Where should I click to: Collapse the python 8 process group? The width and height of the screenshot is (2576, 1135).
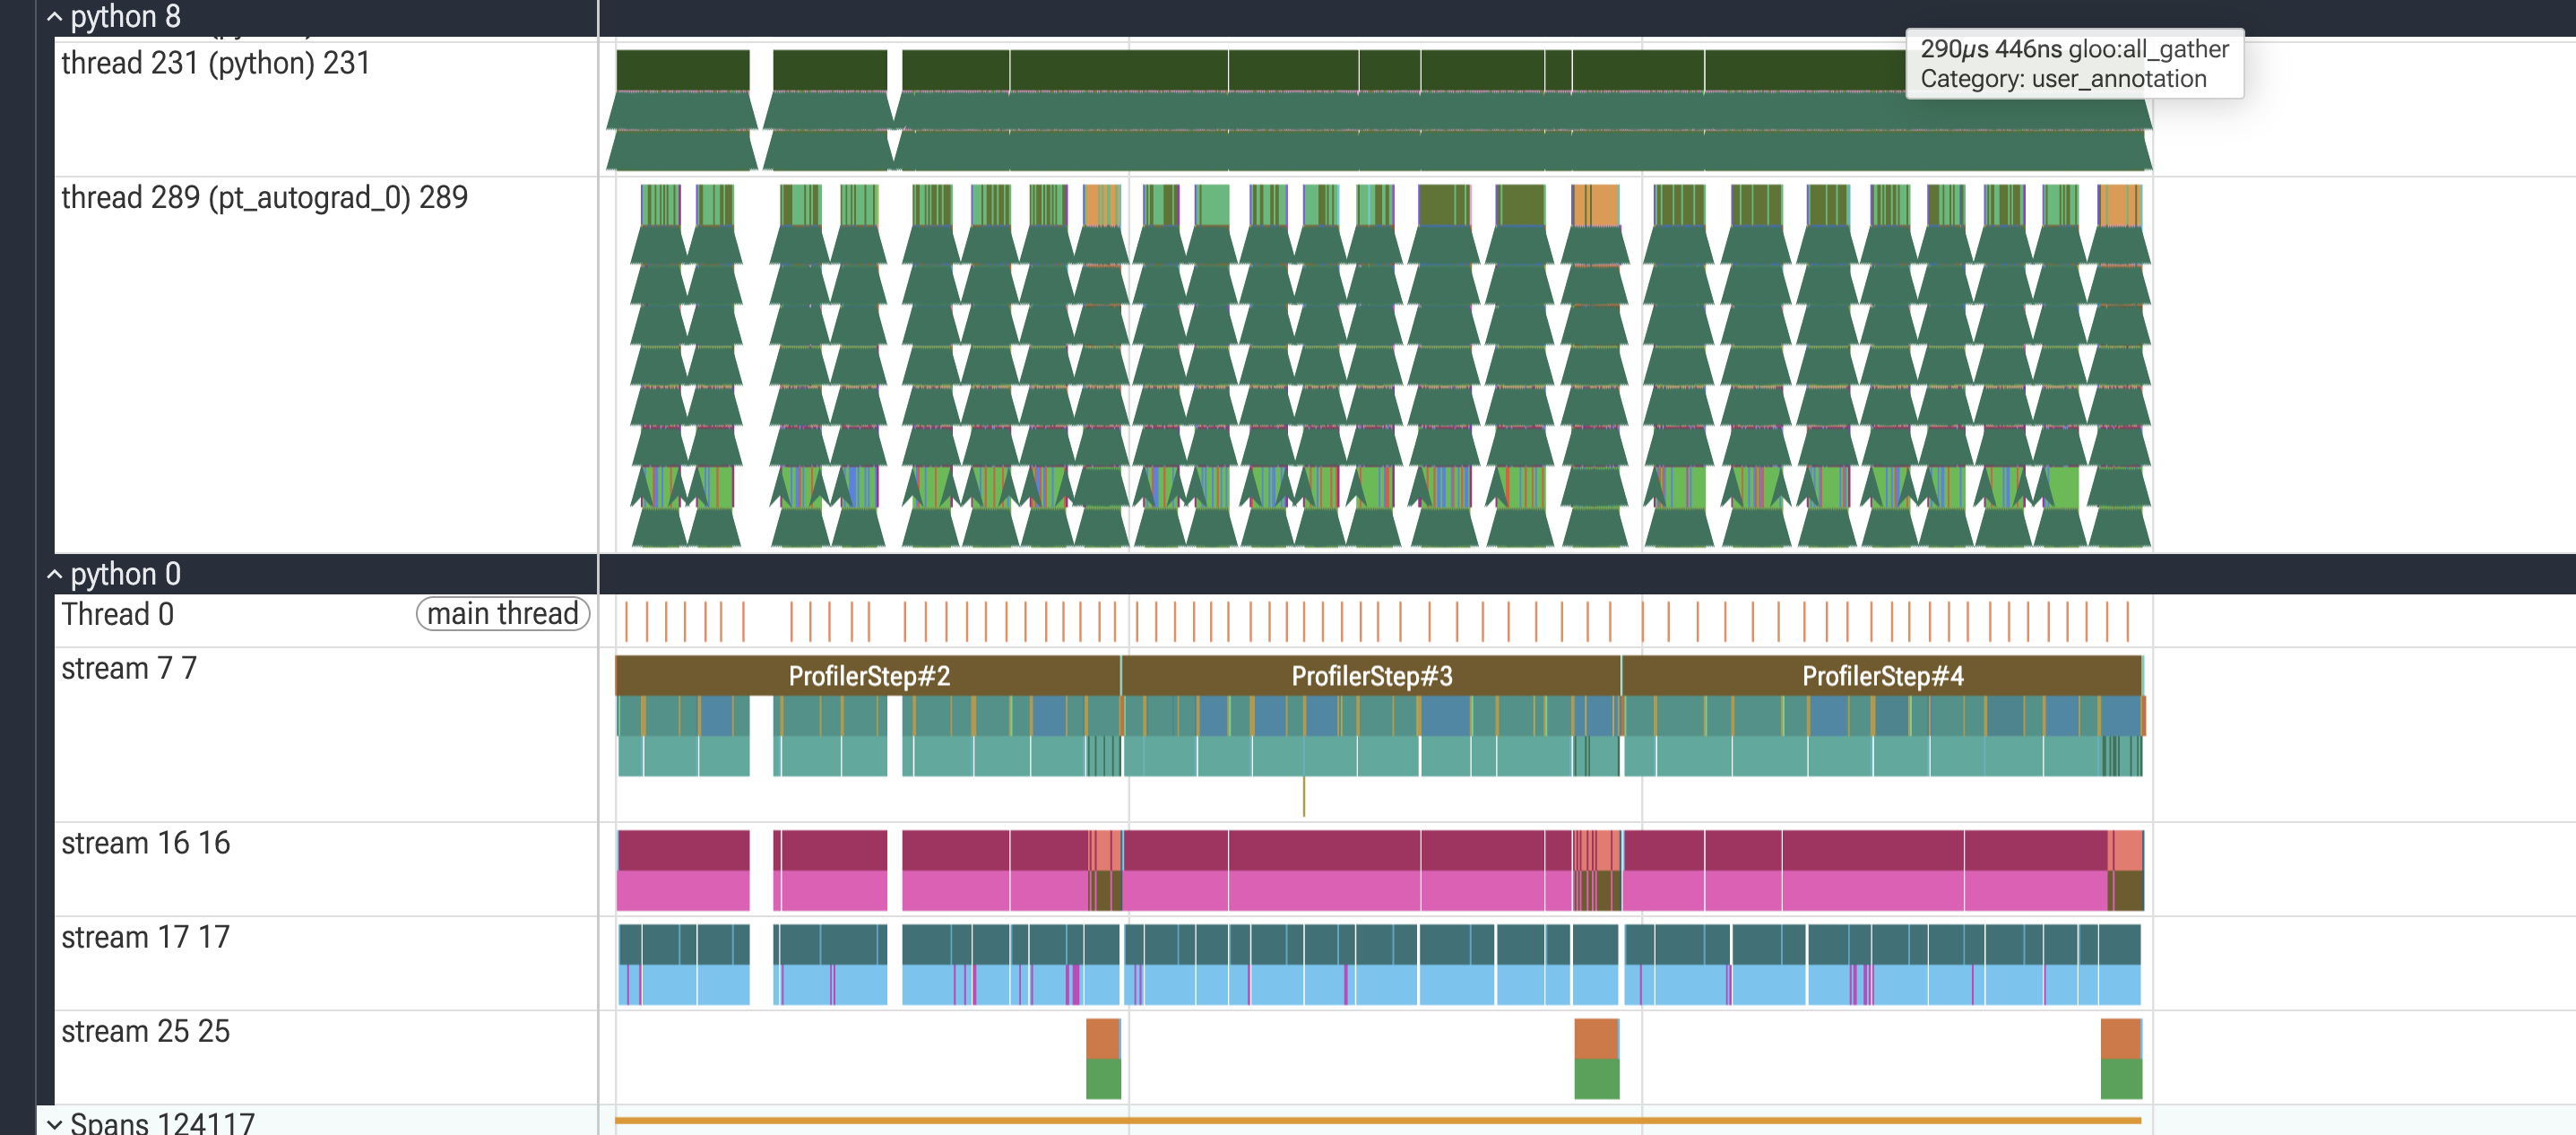[54, 17]
